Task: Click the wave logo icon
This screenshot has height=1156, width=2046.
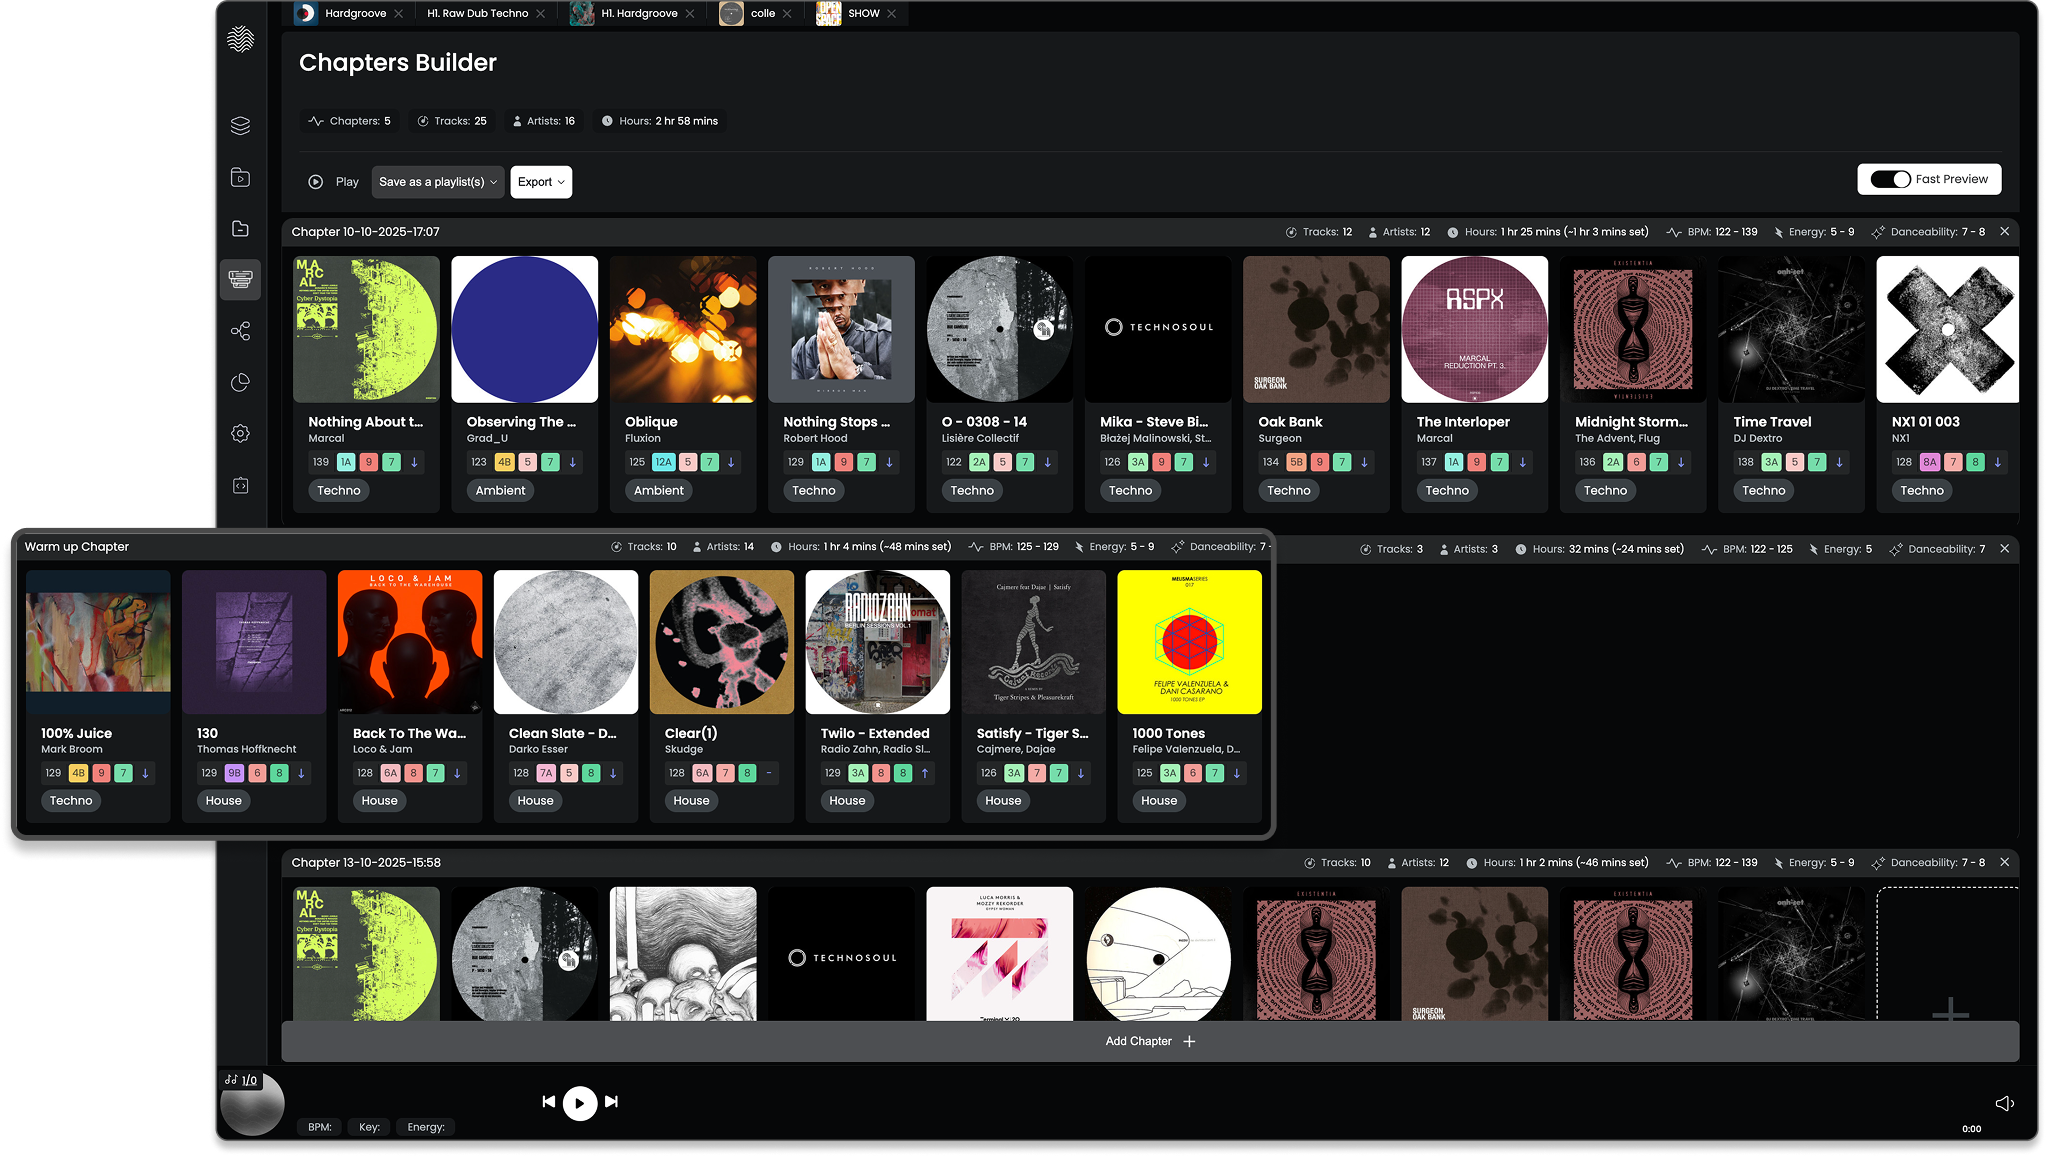Action: (240, 40)
